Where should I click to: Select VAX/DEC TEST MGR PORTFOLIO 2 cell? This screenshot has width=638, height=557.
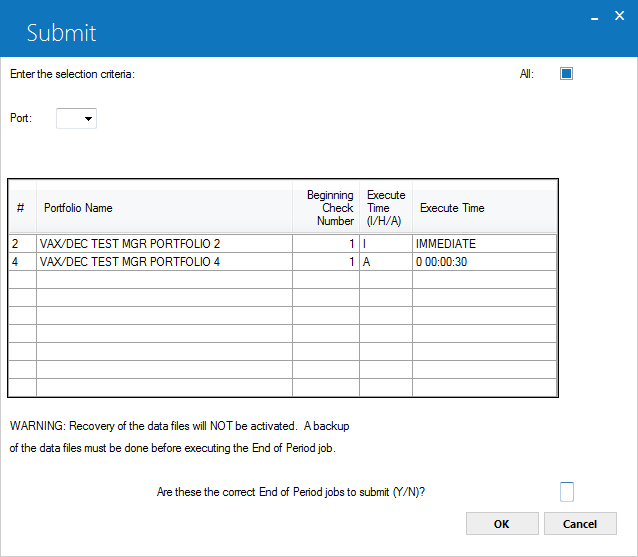164,244
